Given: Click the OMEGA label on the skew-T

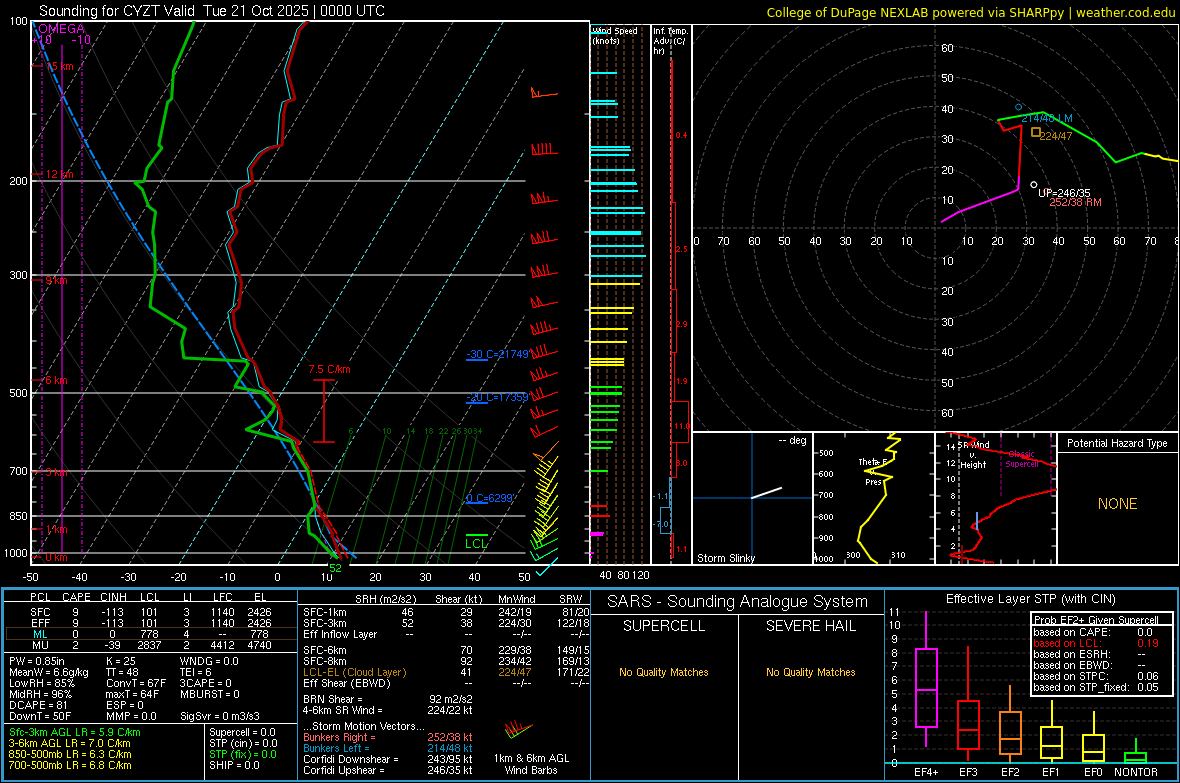Looking at the screenshot, I should pos(61,29).
